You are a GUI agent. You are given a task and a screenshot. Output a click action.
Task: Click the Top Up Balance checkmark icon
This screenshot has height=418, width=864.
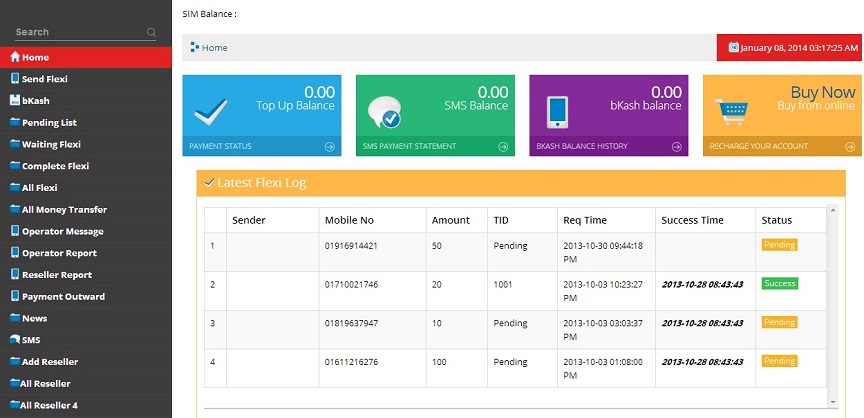click(210, 112)
